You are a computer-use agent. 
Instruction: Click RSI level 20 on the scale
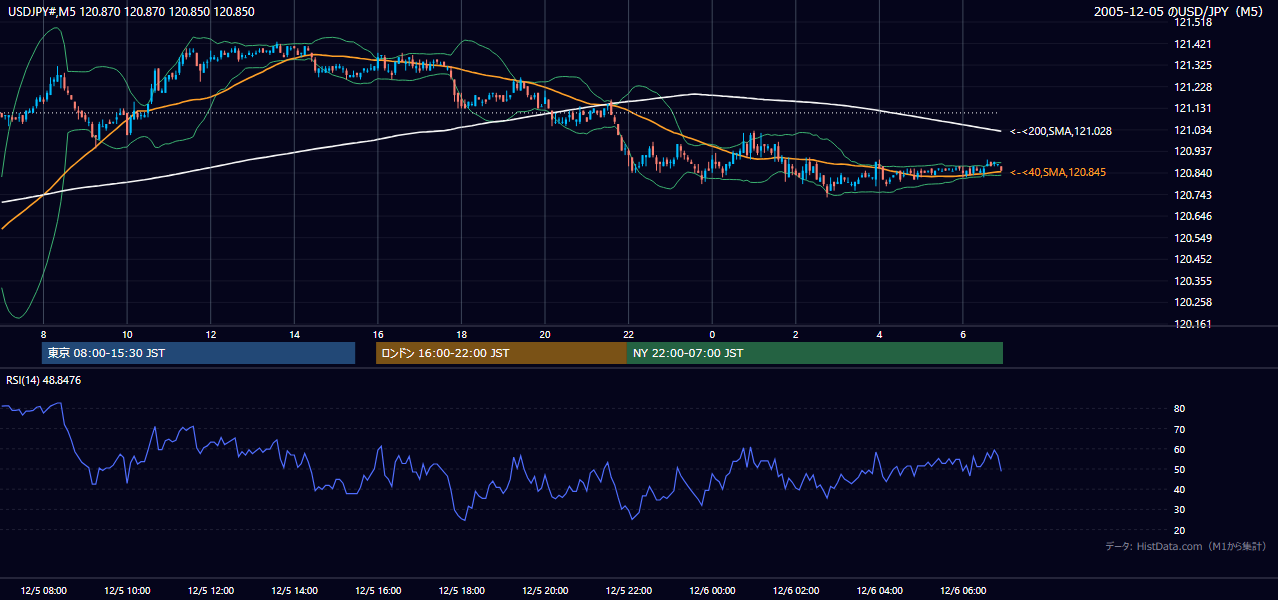pyautogui.click(x=1180, y=530)
